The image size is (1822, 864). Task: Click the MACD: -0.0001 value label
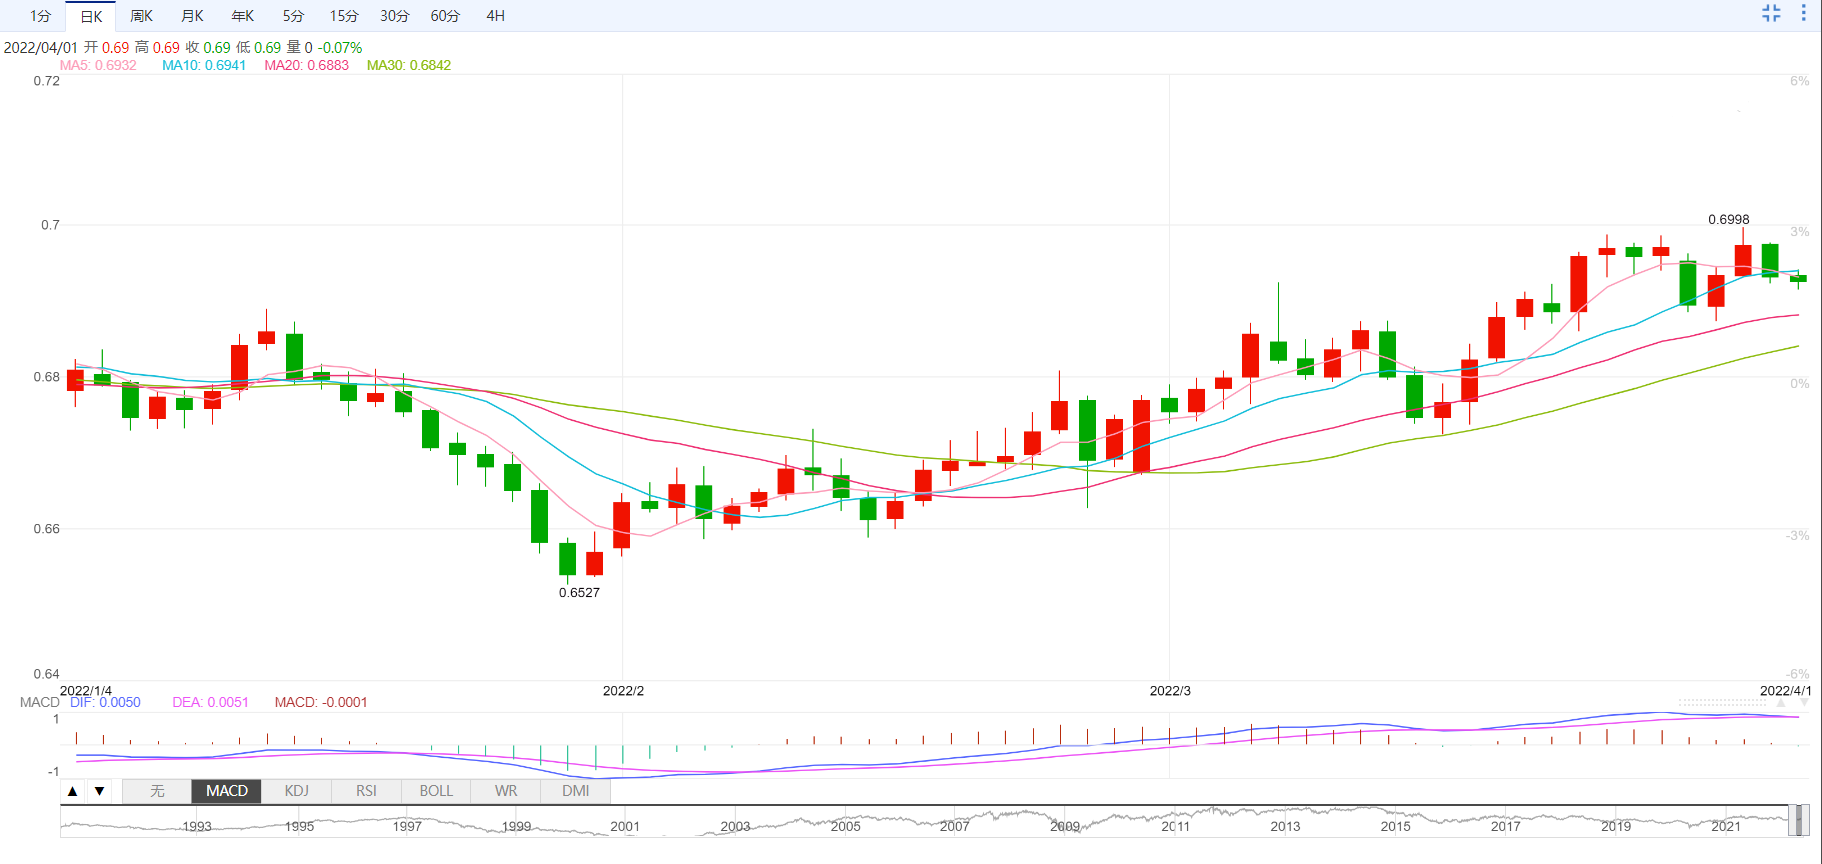click(321, 702)
